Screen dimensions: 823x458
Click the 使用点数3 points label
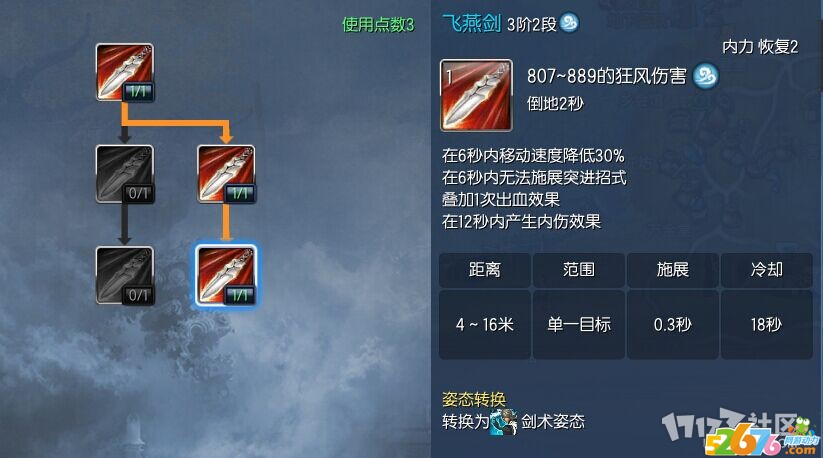pos(378,24)
